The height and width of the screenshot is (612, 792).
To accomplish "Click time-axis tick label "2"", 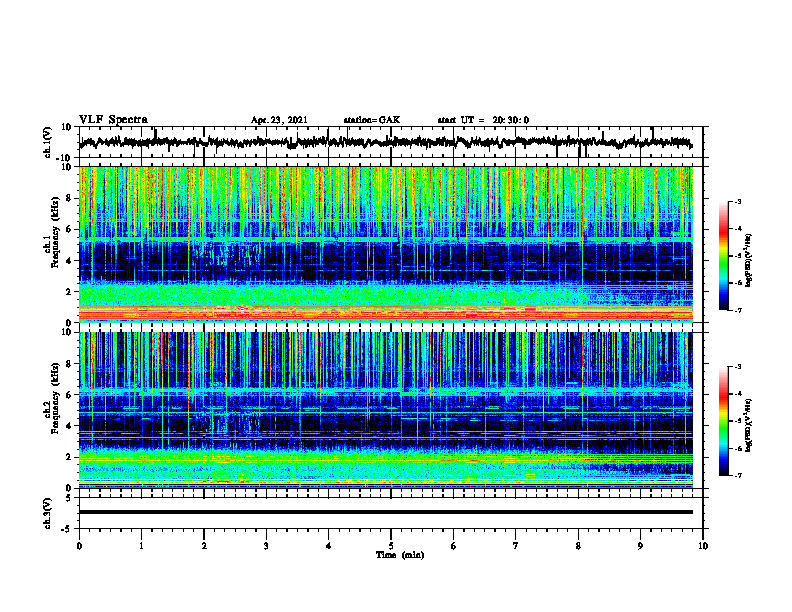I will (x=204, y=546).
